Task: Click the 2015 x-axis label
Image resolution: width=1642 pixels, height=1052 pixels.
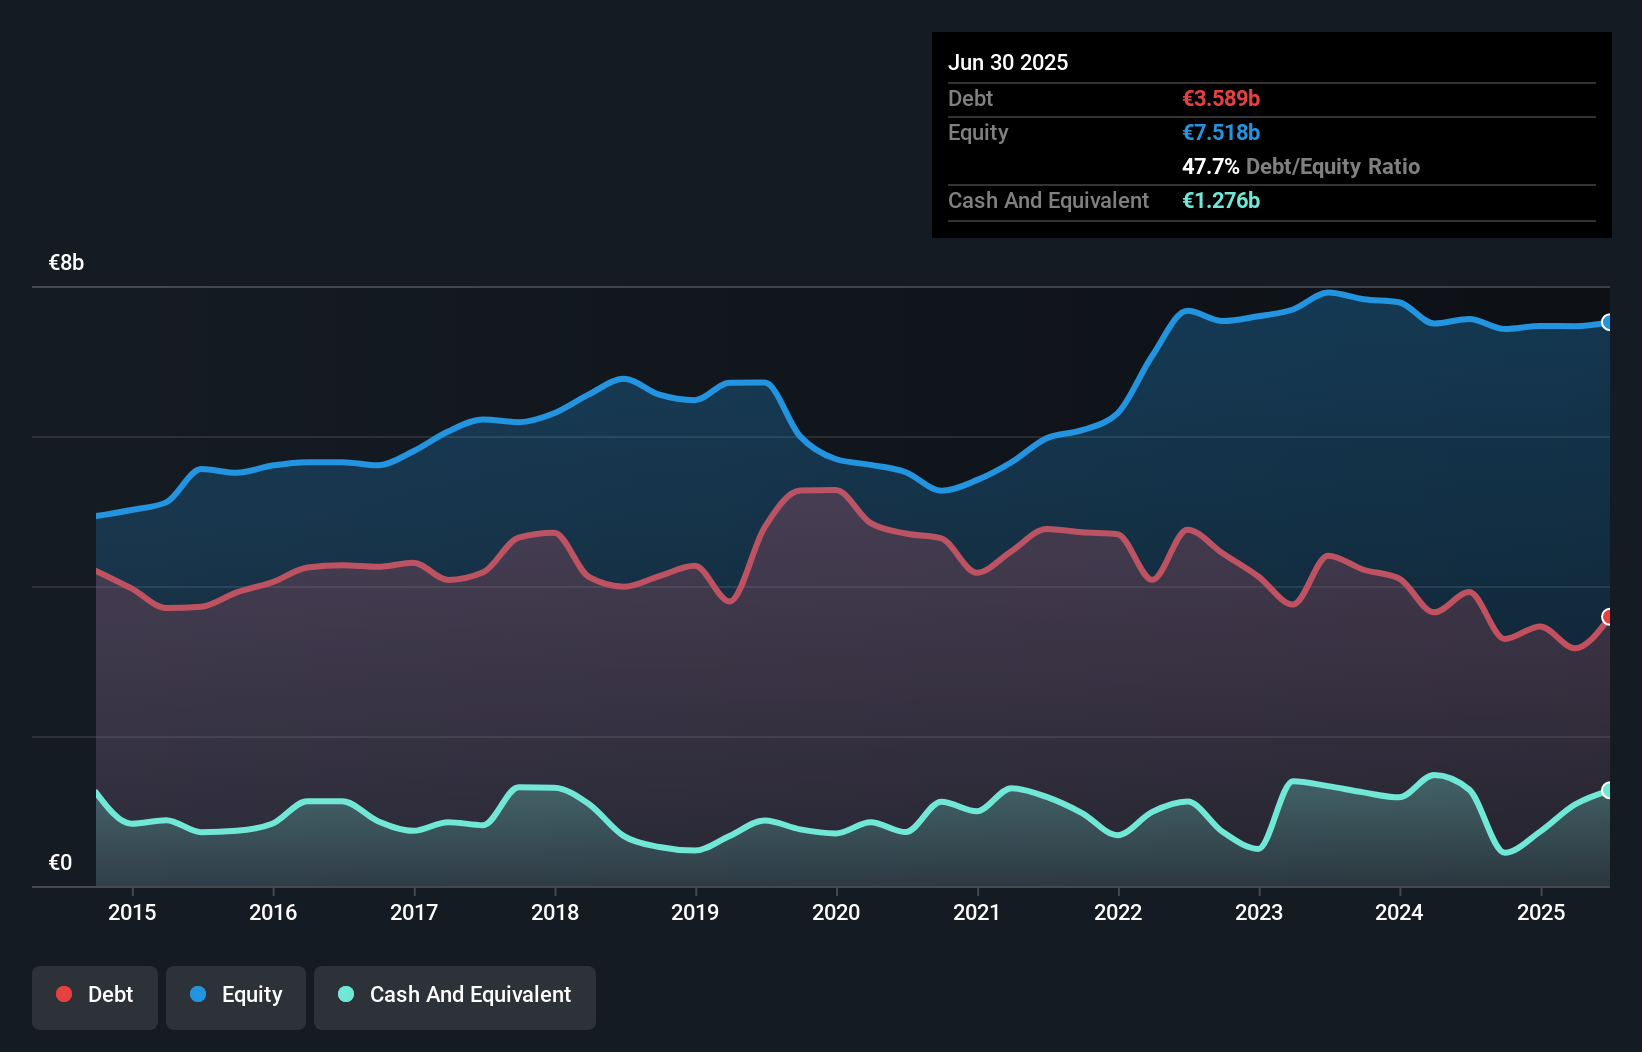Action: [x=132, y=912]
